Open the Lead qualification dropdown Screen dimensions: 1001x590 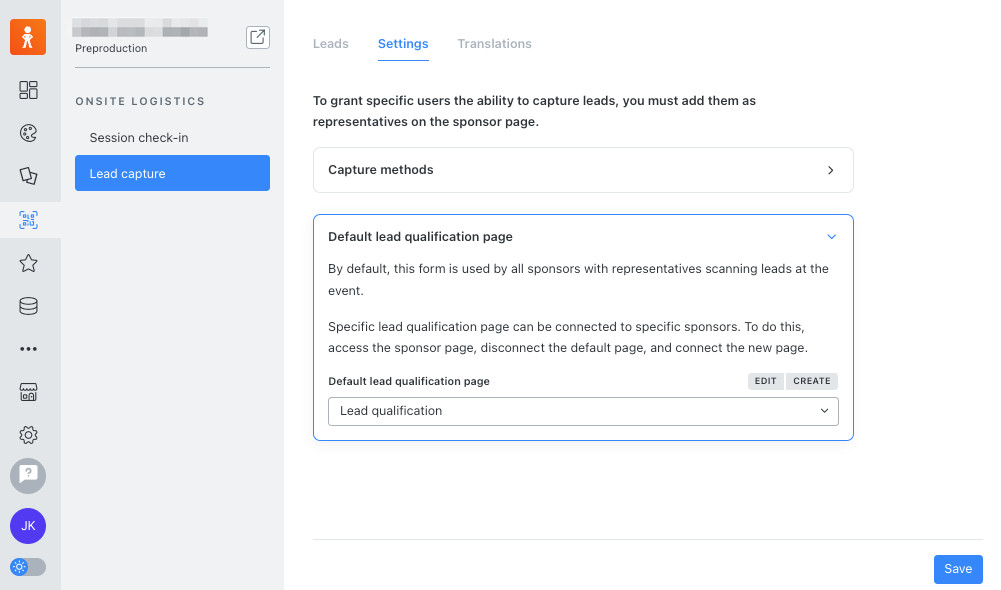point(583,411)
